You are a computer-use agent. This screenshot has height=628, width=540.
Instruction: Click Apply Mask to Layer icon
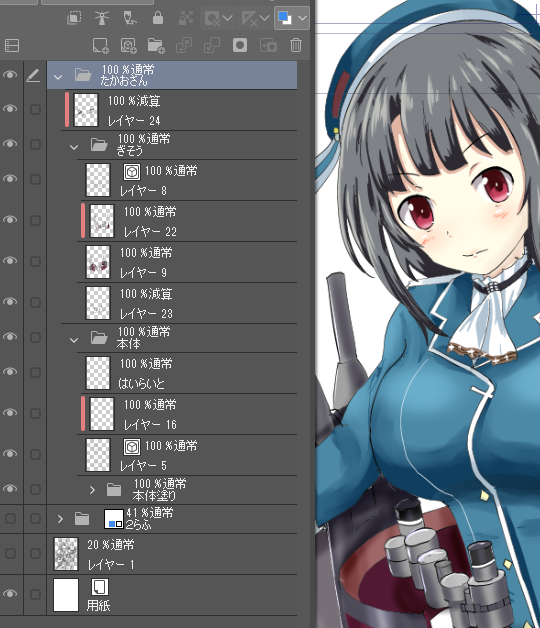pyautogui.click(x=268, y=45)
